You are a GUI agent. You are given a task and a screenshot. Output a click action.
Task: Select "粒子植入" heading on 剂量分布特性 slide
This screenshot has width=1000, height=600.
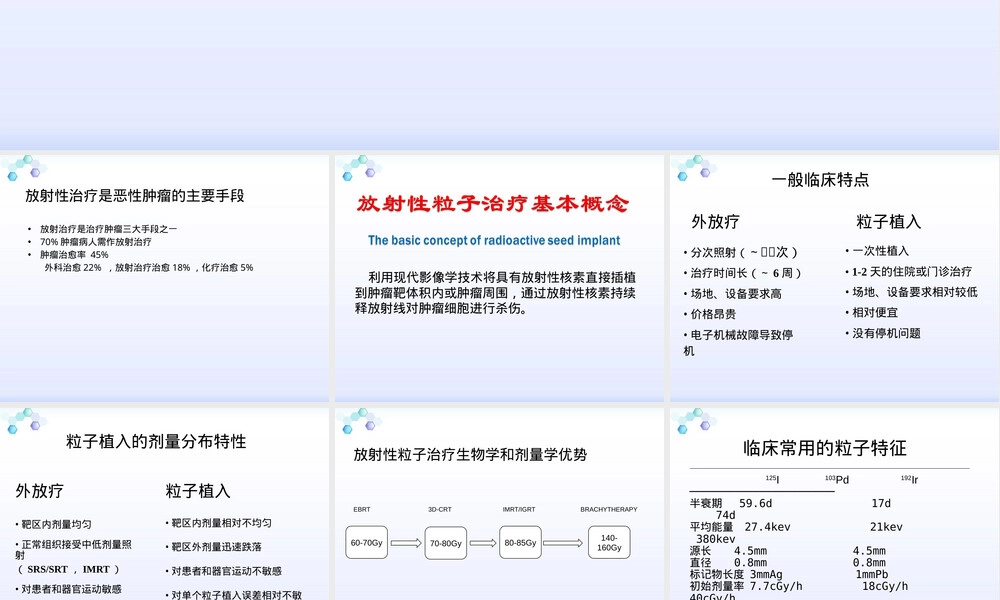(x=198, y=491)
